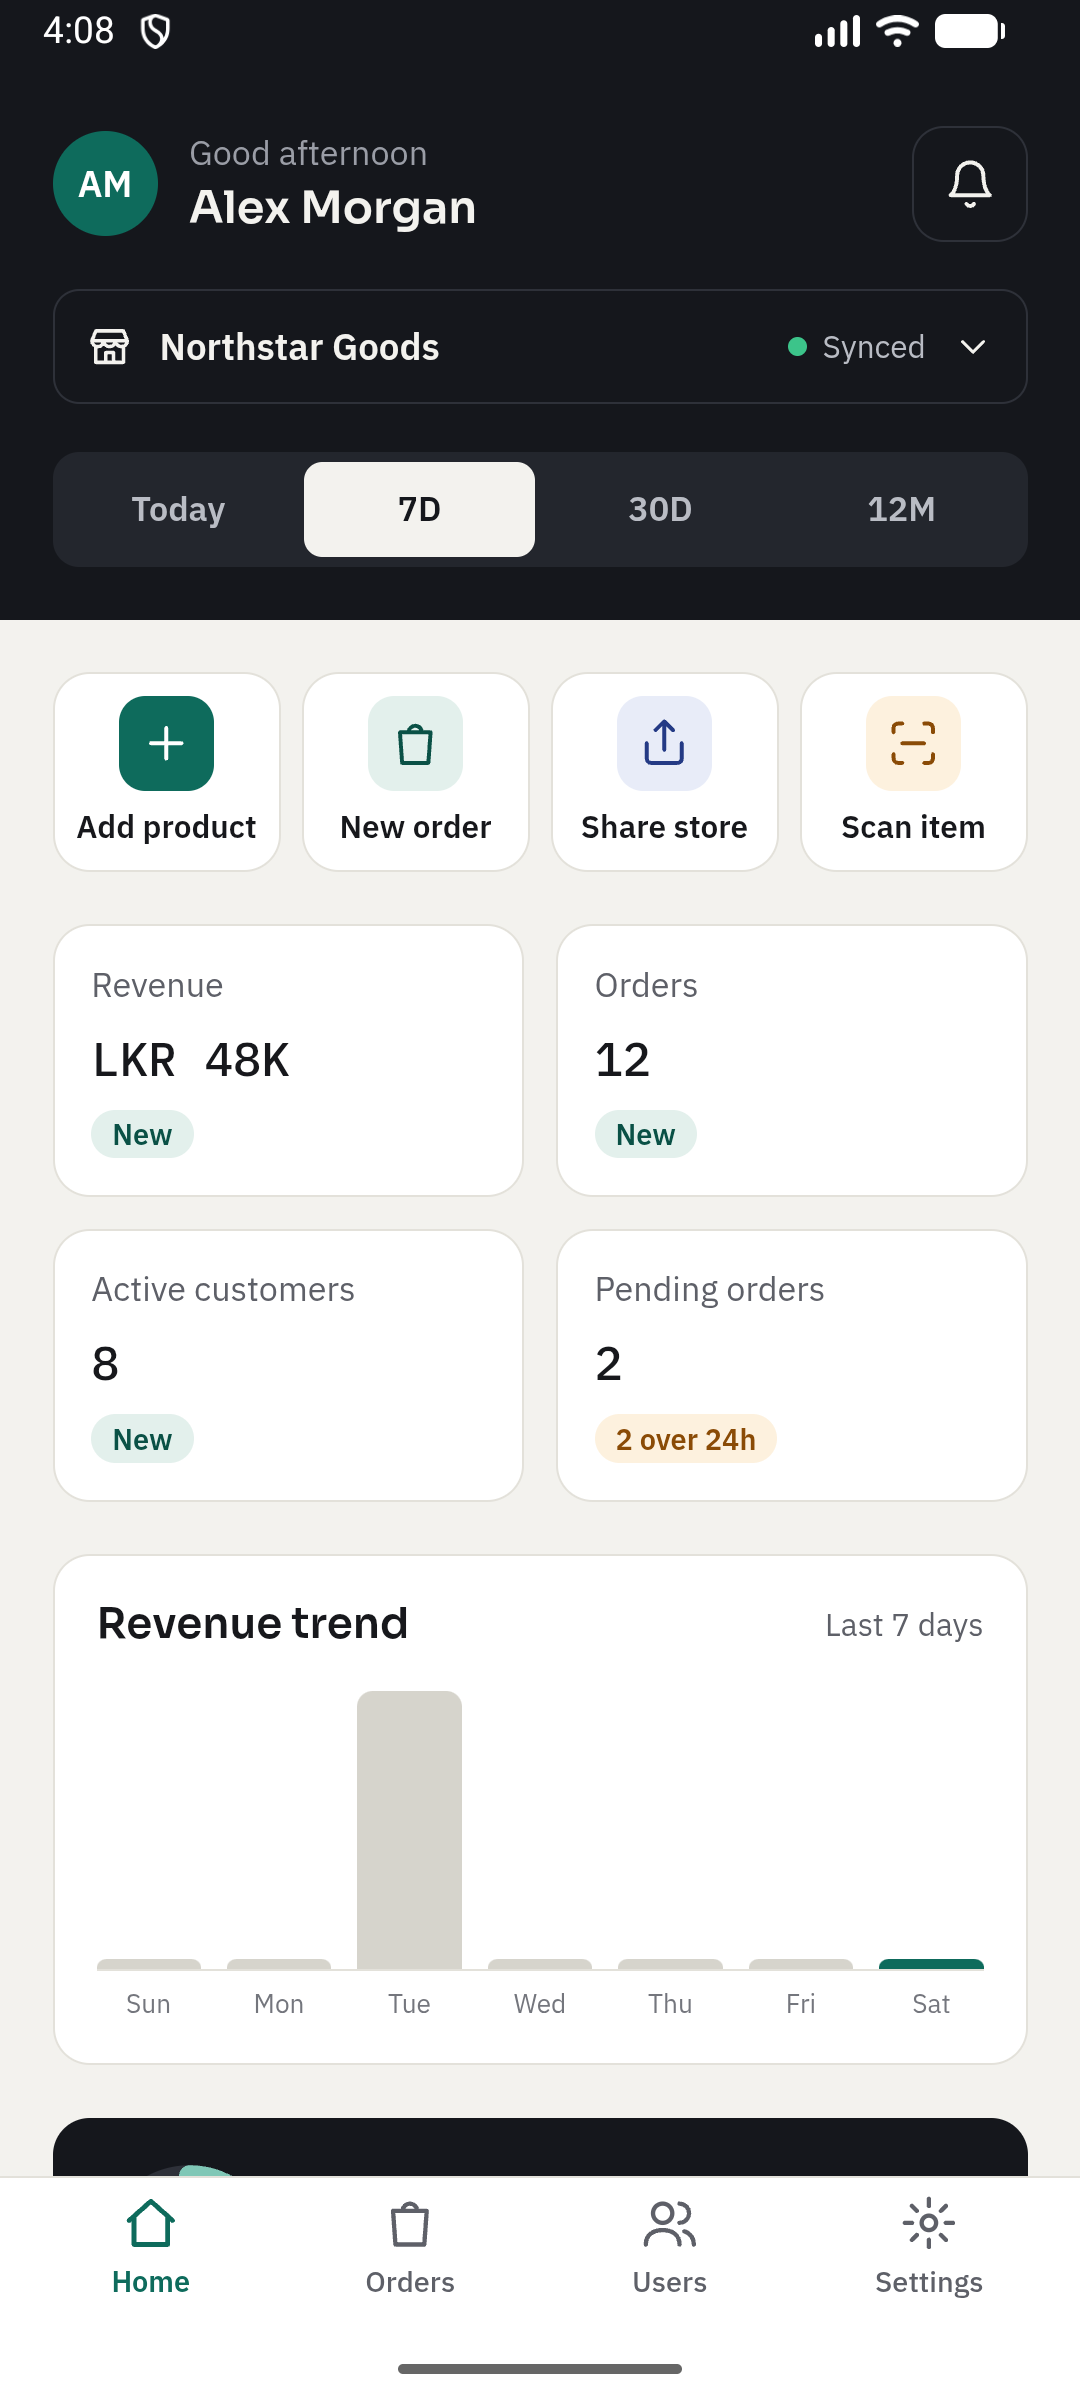1080x2400 pixels.
Task: Select the 30D range tab
Action: (660, 509)
